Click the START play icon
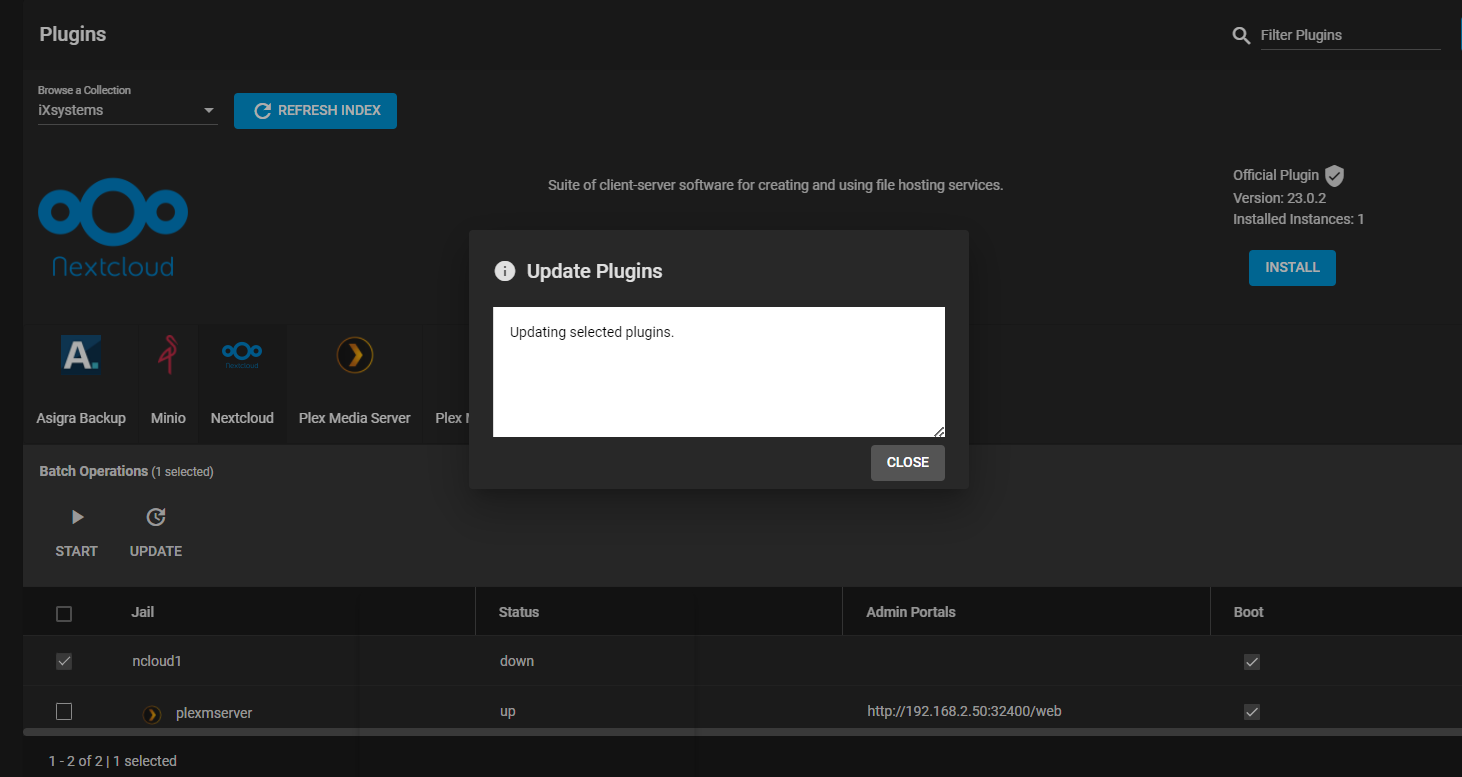 coord(77,518)
